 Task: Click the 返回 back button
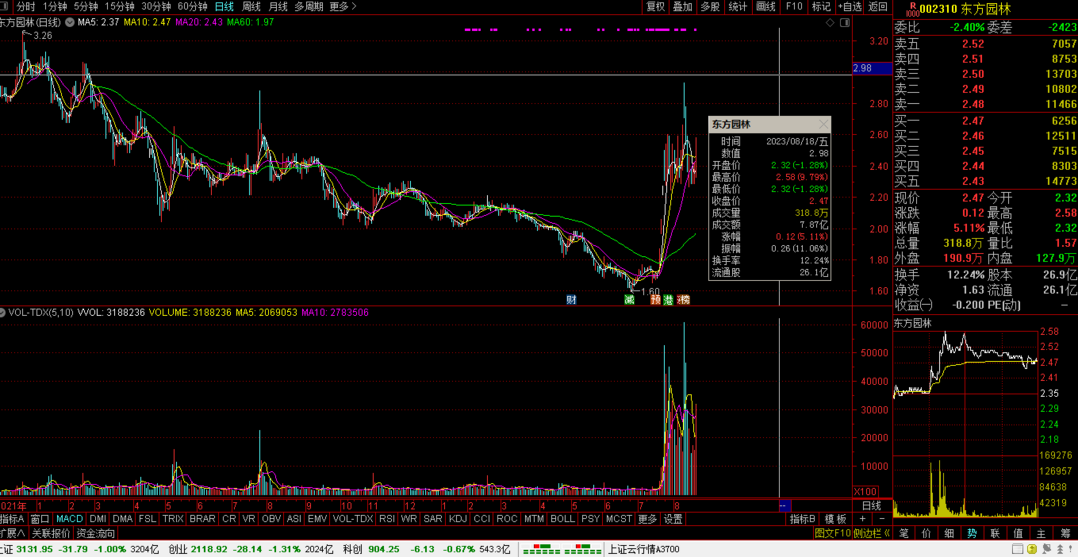[x=878, y=7]
